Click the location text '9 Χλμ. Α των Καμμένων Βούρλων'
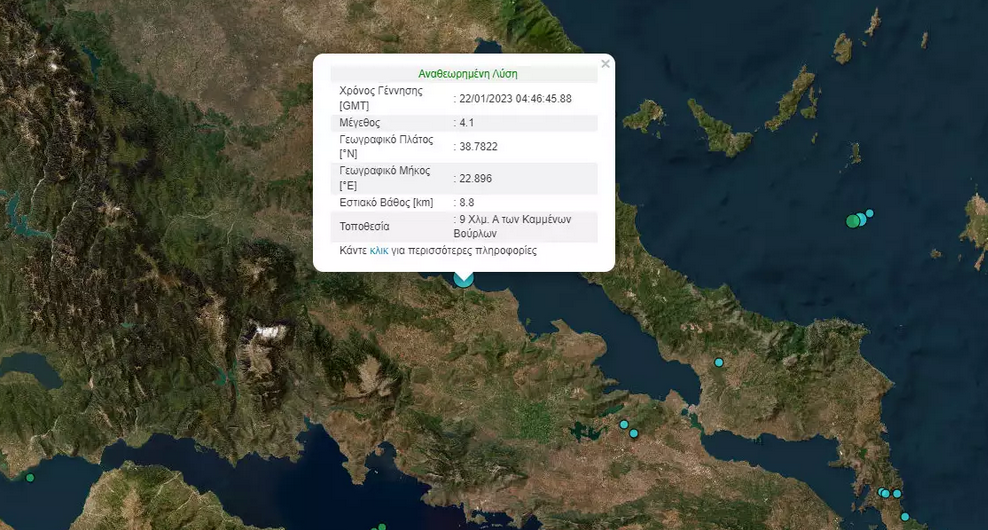This screenshot has width=988, height=530. click(x=513, y=226)
